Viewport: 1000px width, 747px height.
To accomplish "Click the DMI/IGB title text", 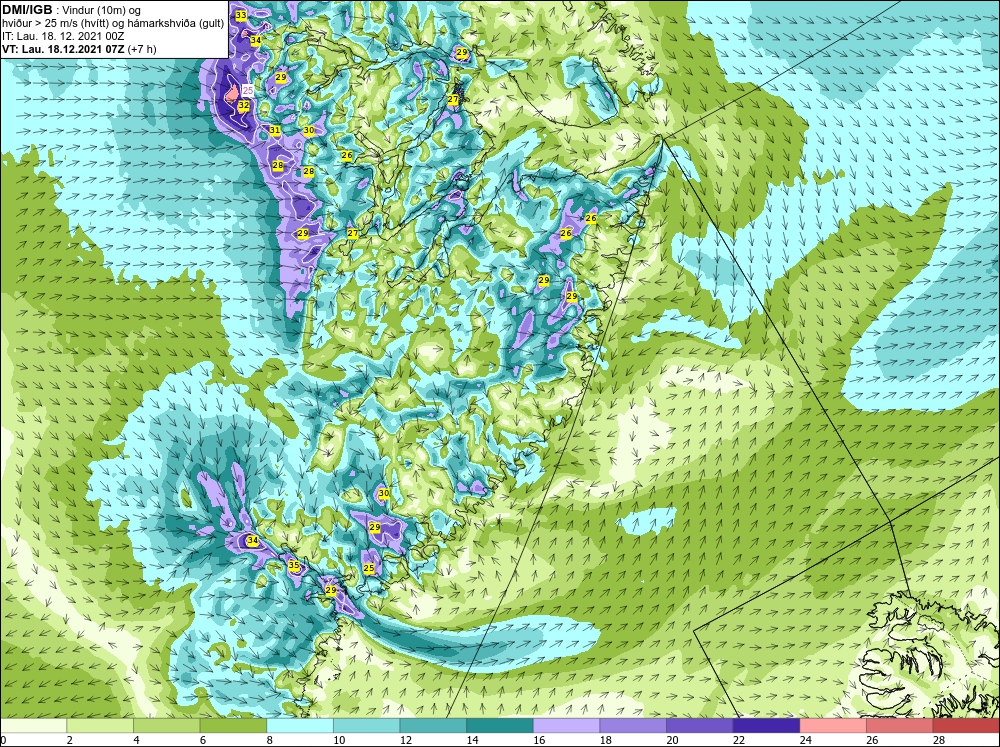I will pyautogui.click(x=27, y=10).
